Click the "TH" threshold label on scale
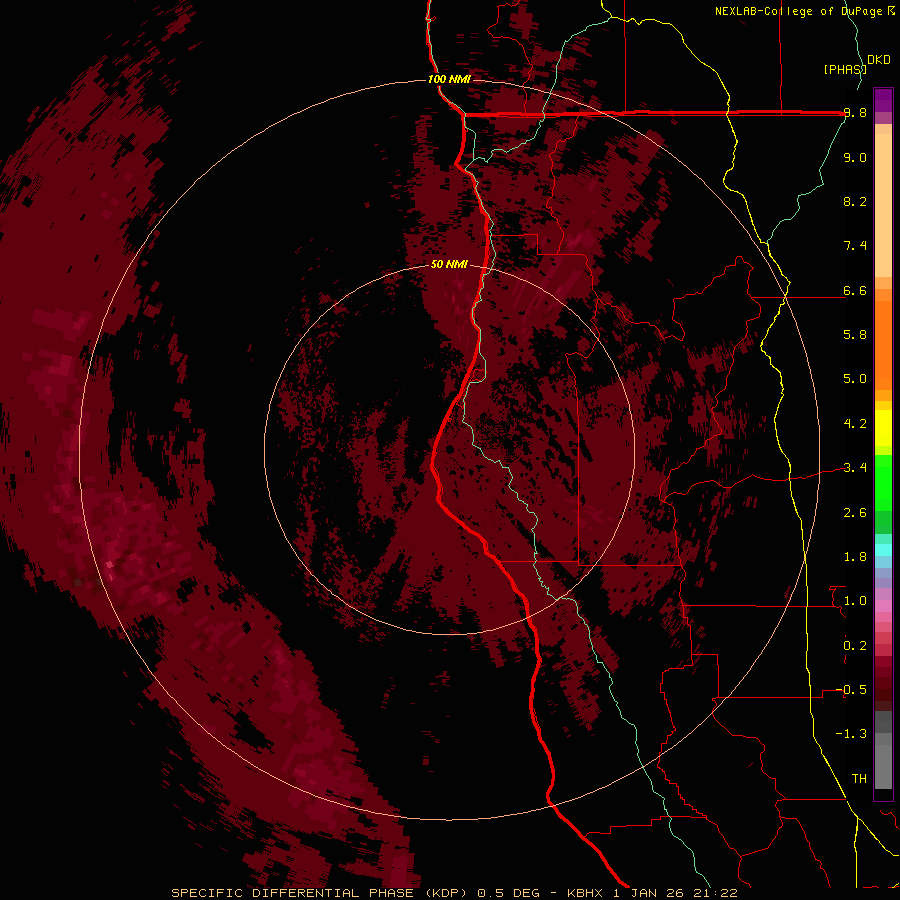This screenshot has height=900, width=900. click(x=859, y=779)
